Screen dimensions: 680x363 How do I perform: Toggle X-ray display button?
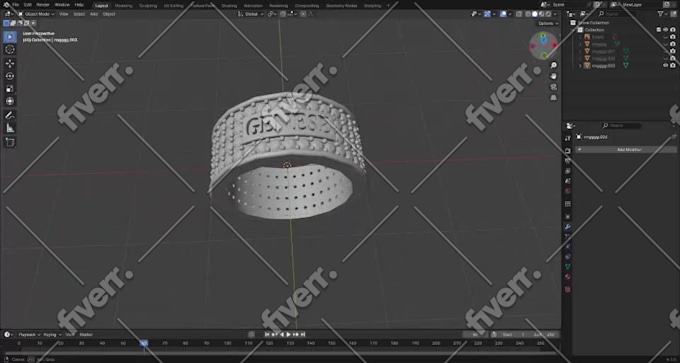point(519,14)
